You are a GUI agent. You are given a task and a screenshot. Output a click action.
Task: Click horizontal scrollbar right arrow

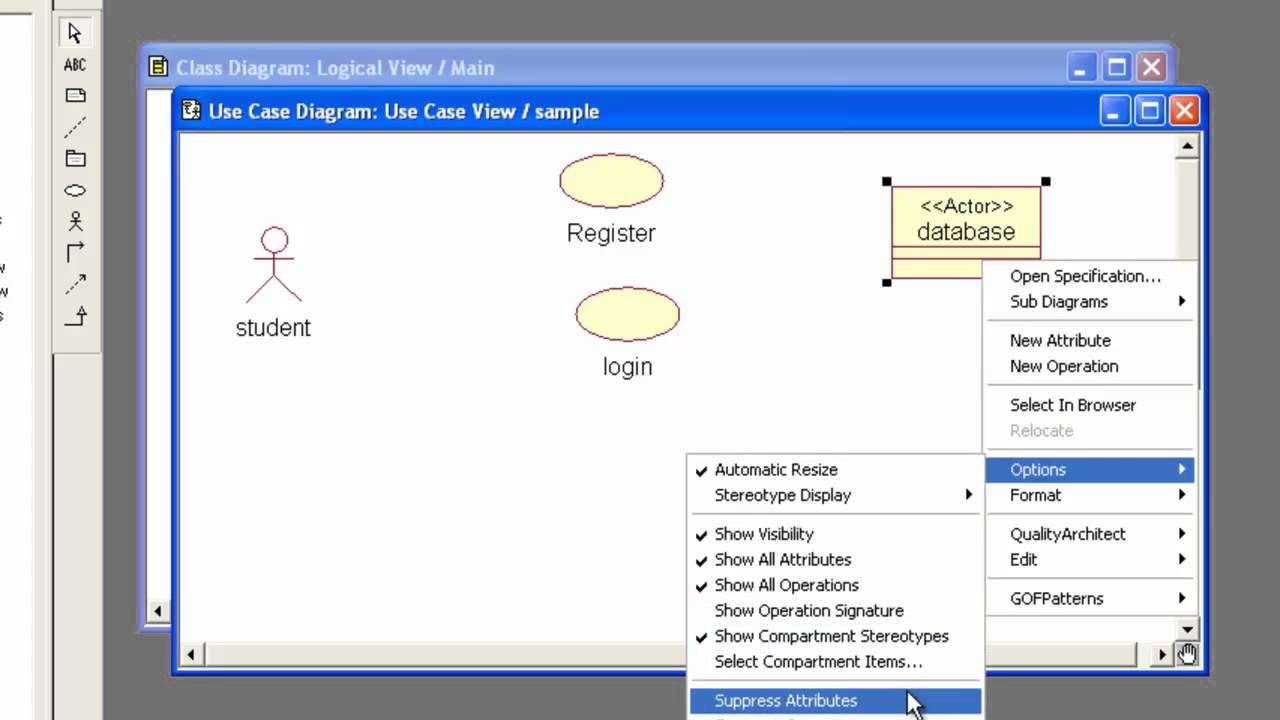tap(1162, 655)
